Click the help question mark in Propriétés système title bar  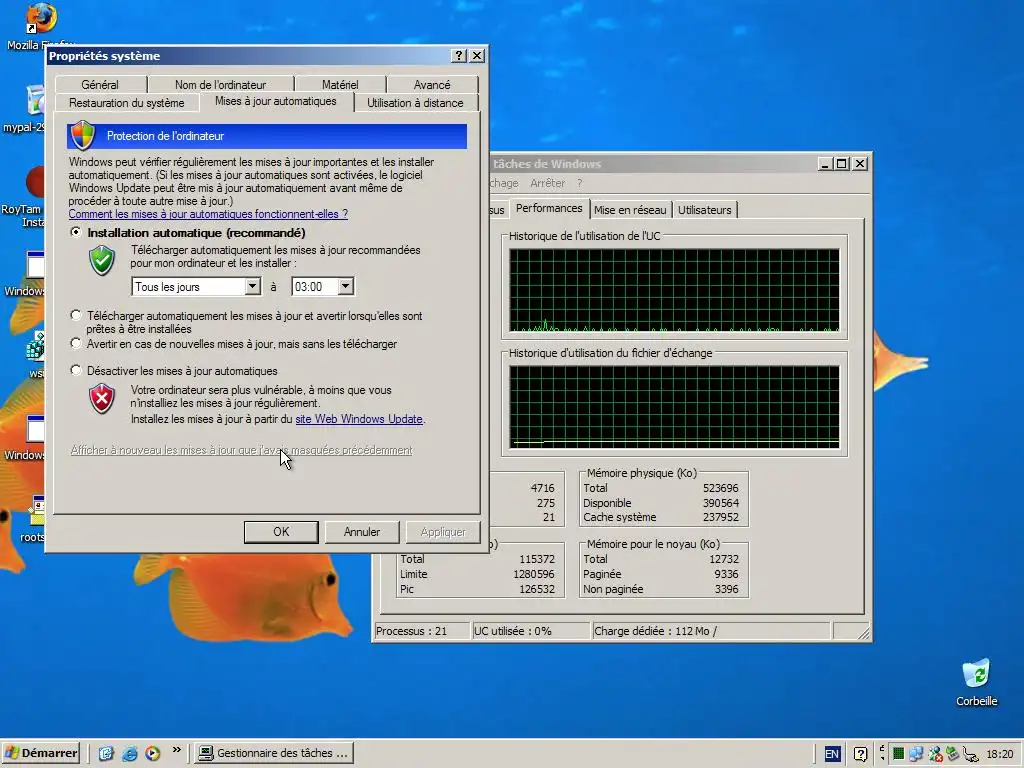[x=459, y=56]
